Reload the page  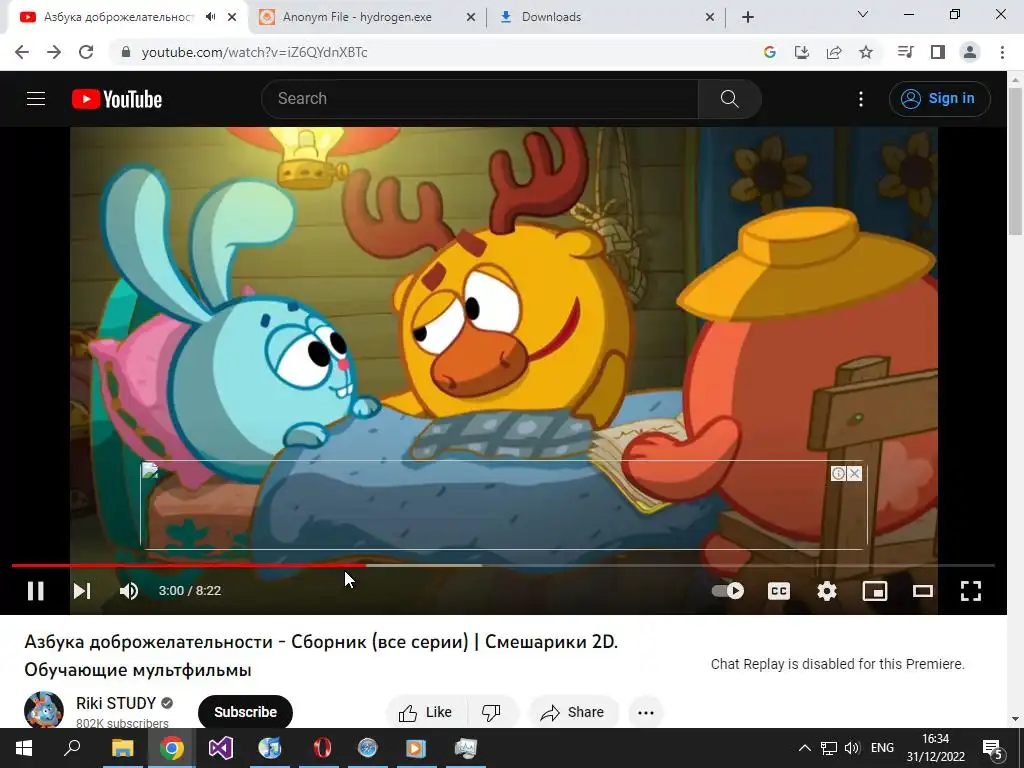[x=86, y=52]
